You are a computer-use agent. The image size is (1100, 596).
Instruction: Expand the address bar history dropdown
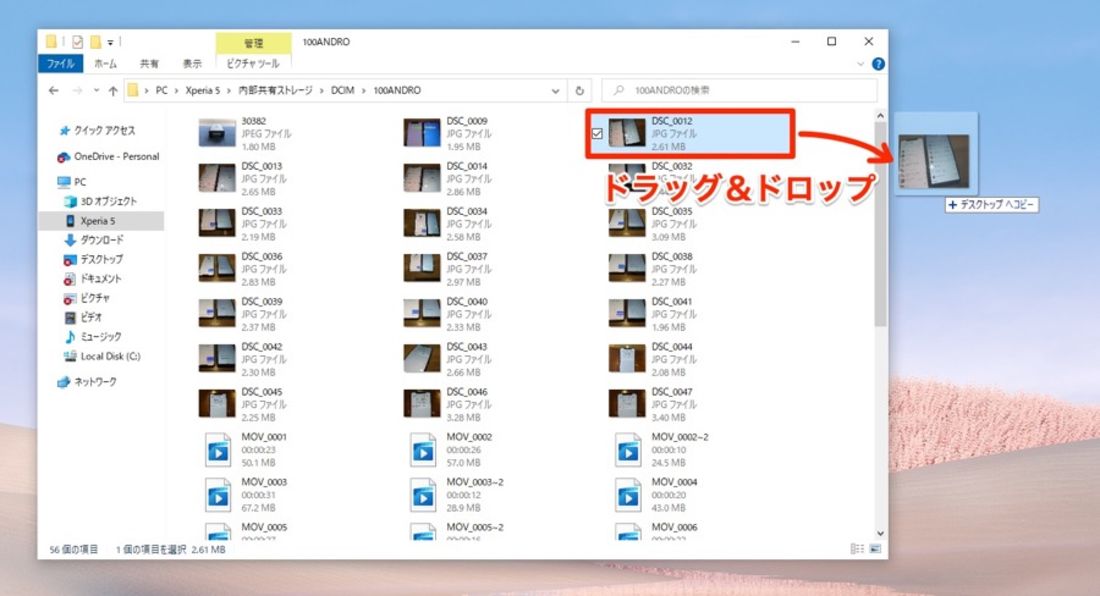point(555,90)
